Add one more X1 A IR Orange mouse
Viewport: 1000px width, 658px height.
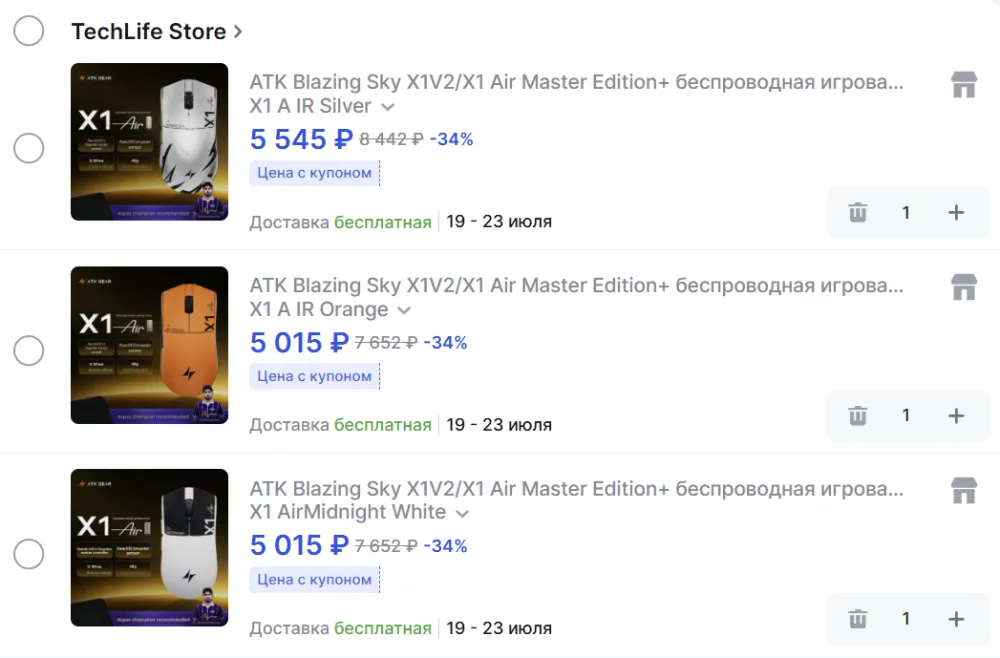[x=956, y=416]
